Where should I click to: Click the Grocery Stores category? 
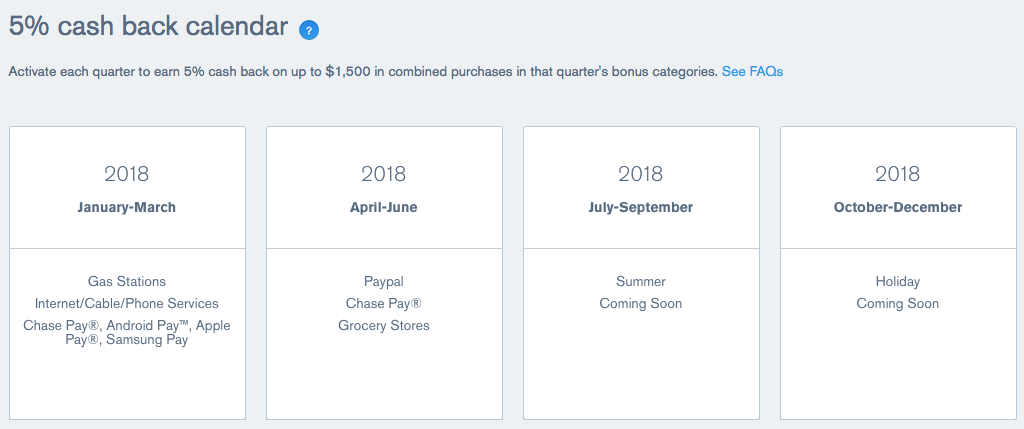384,325
